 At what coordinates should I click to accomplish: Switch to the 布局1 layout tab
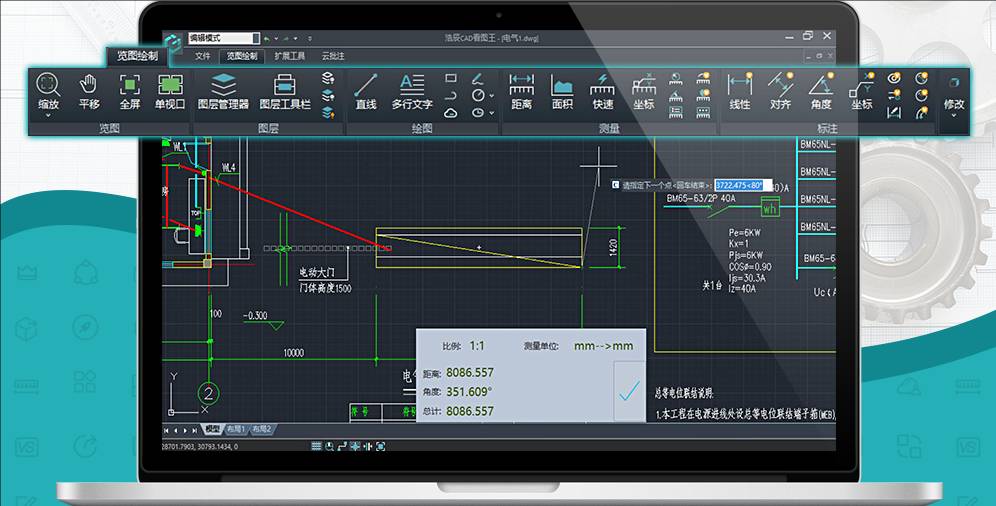237,429
